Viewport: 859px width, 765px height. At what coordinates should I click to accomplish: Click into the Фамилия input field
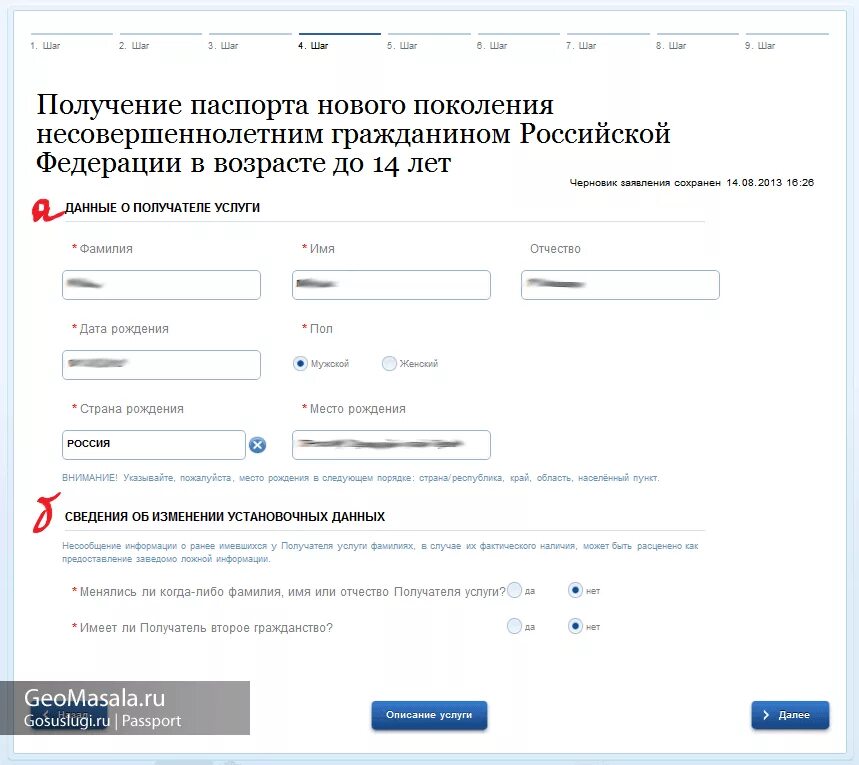(162, 285)
